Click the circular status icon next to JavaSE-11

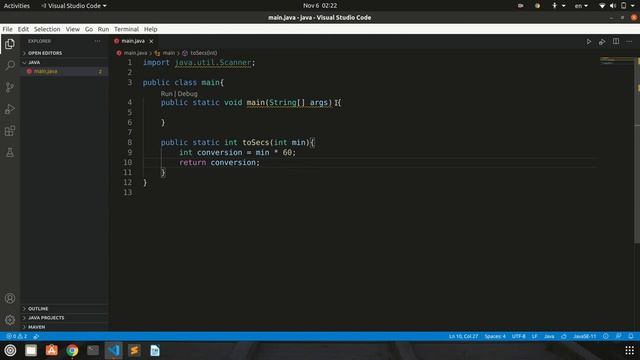606,336
